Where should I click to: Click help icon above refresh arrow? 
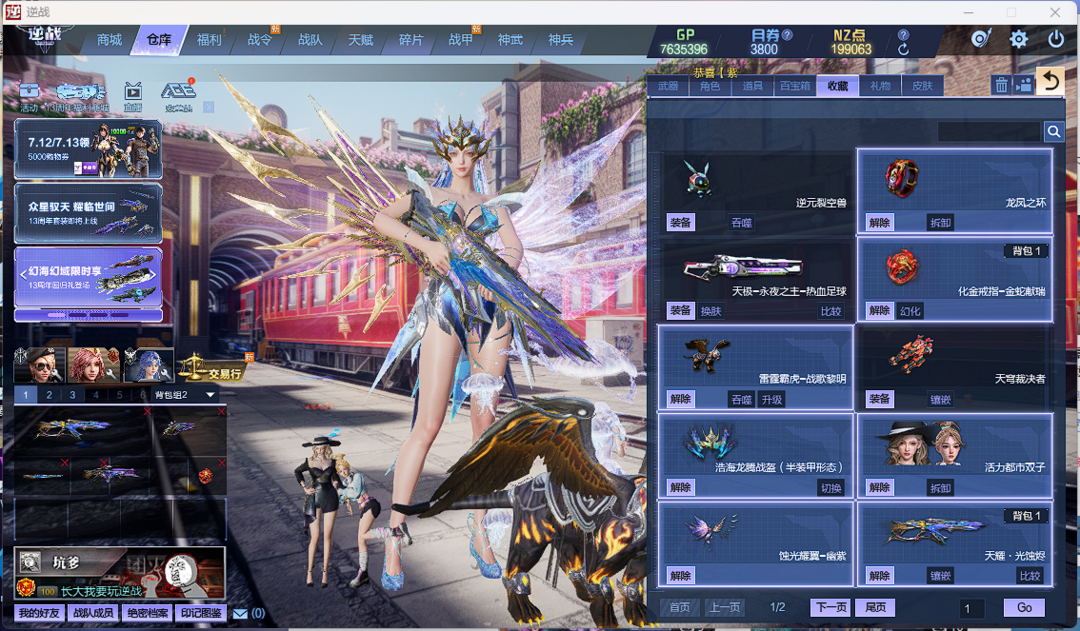(x=904, y=34)
